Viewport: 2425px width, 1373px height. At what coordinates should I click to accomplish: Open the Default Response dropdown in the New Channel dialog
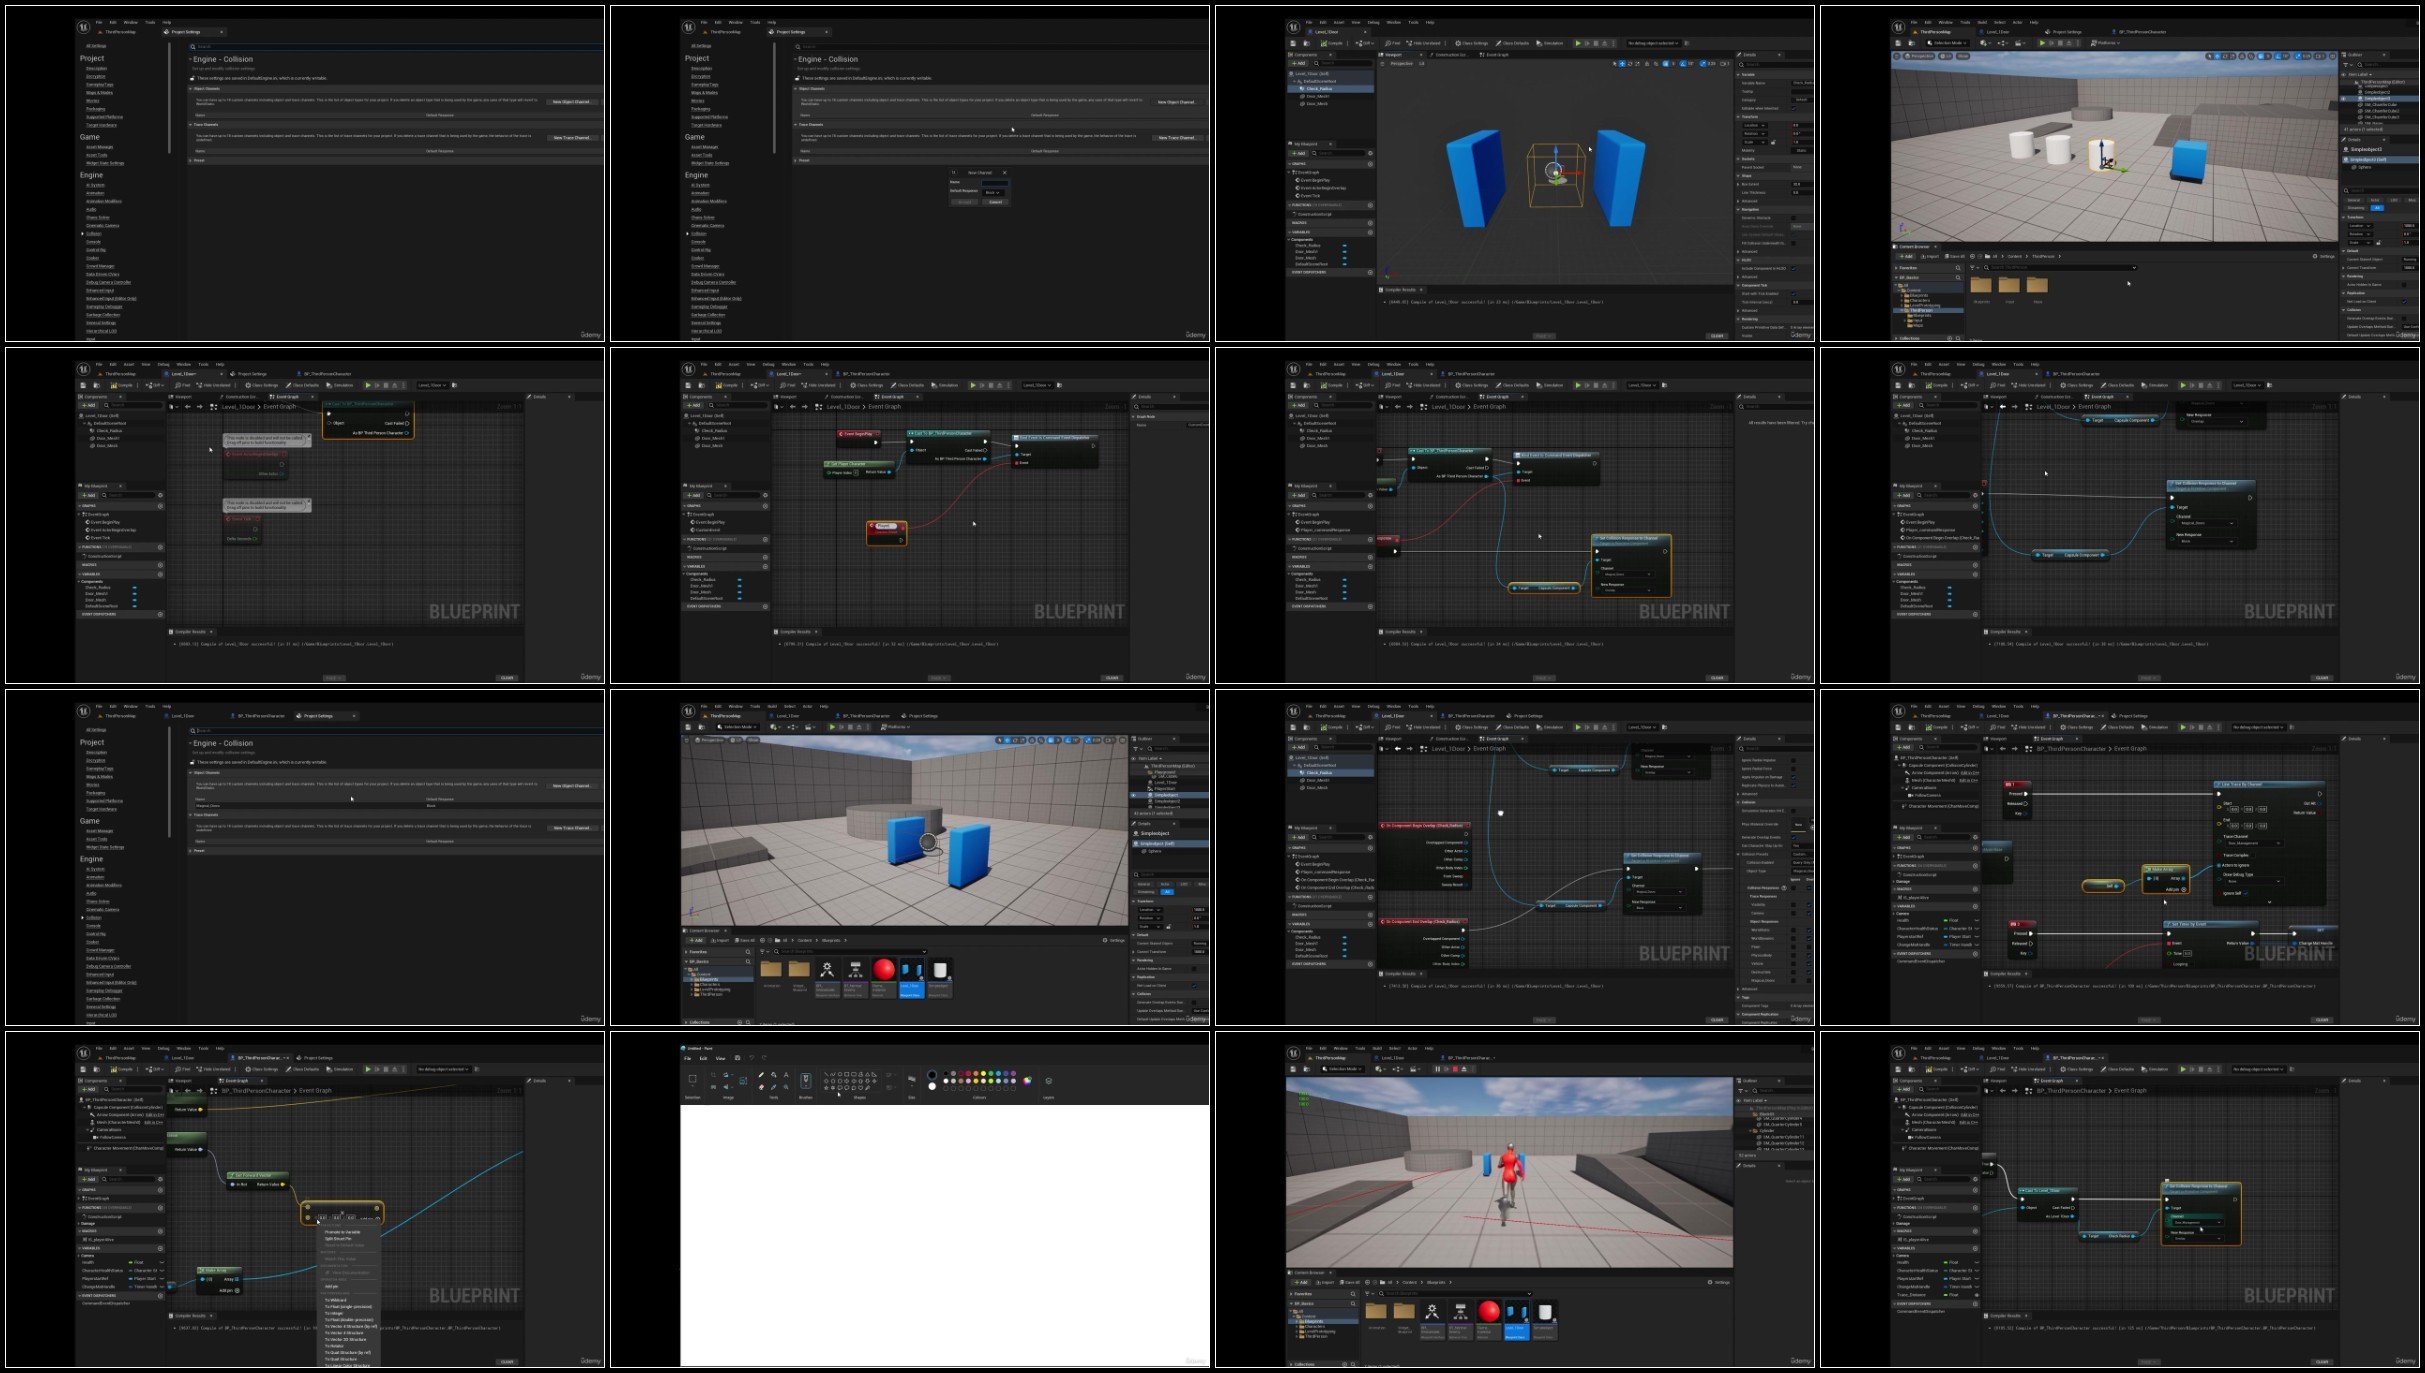993,193
